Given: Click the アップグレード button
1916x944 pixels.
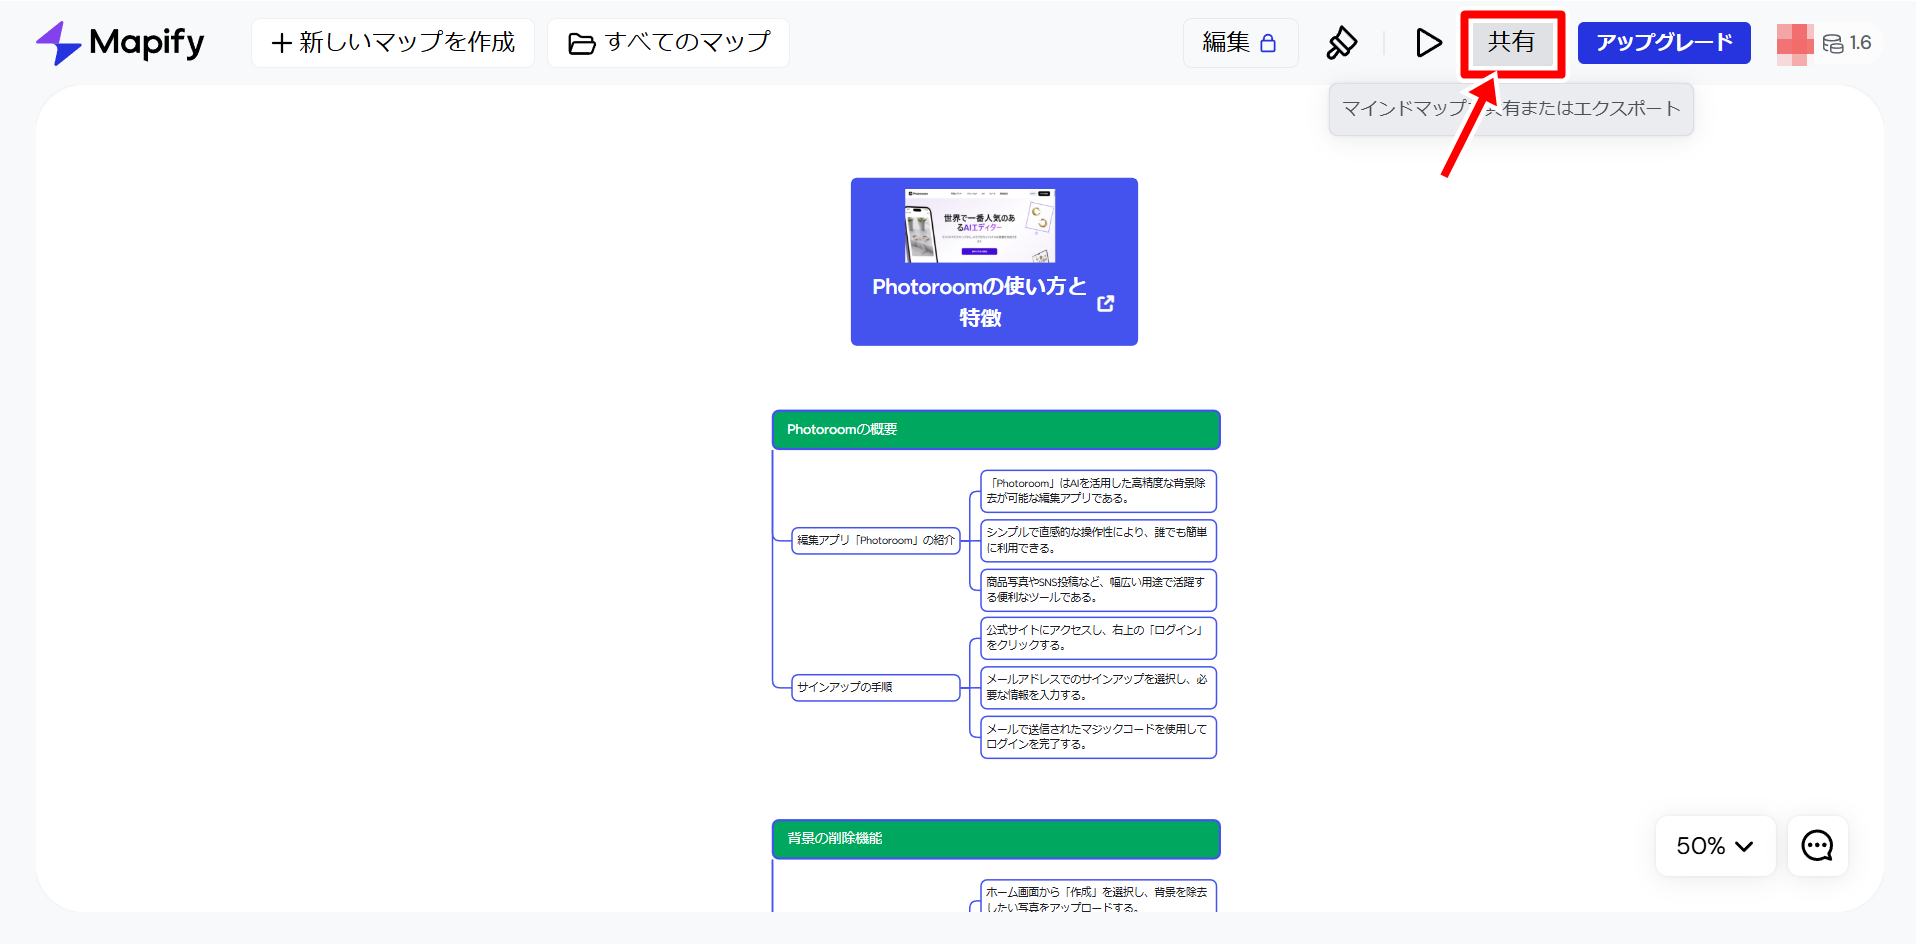Looking at the screenshot, I should tap(1664, 43).
